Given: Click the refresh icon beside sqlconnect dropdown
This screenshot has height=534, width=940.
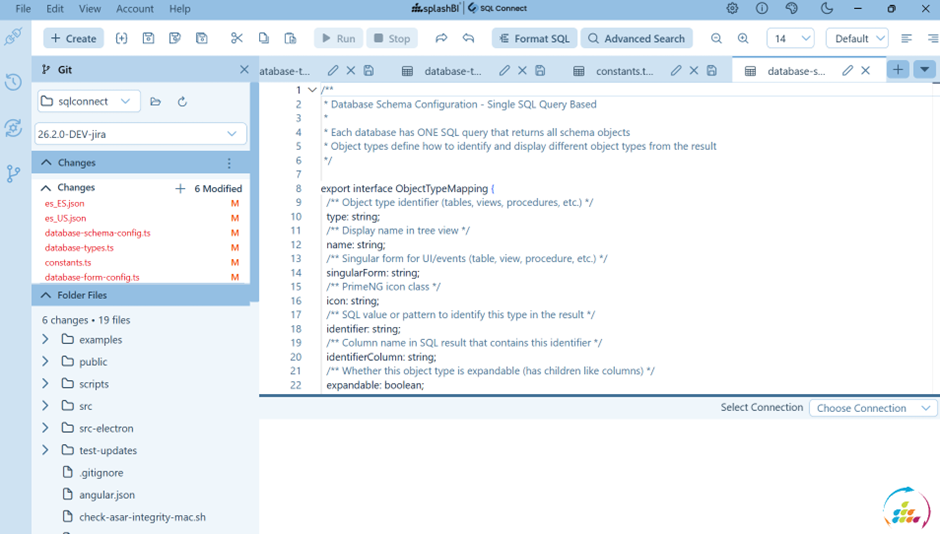Looking at the screenshot, I should [x=182, y=101].
